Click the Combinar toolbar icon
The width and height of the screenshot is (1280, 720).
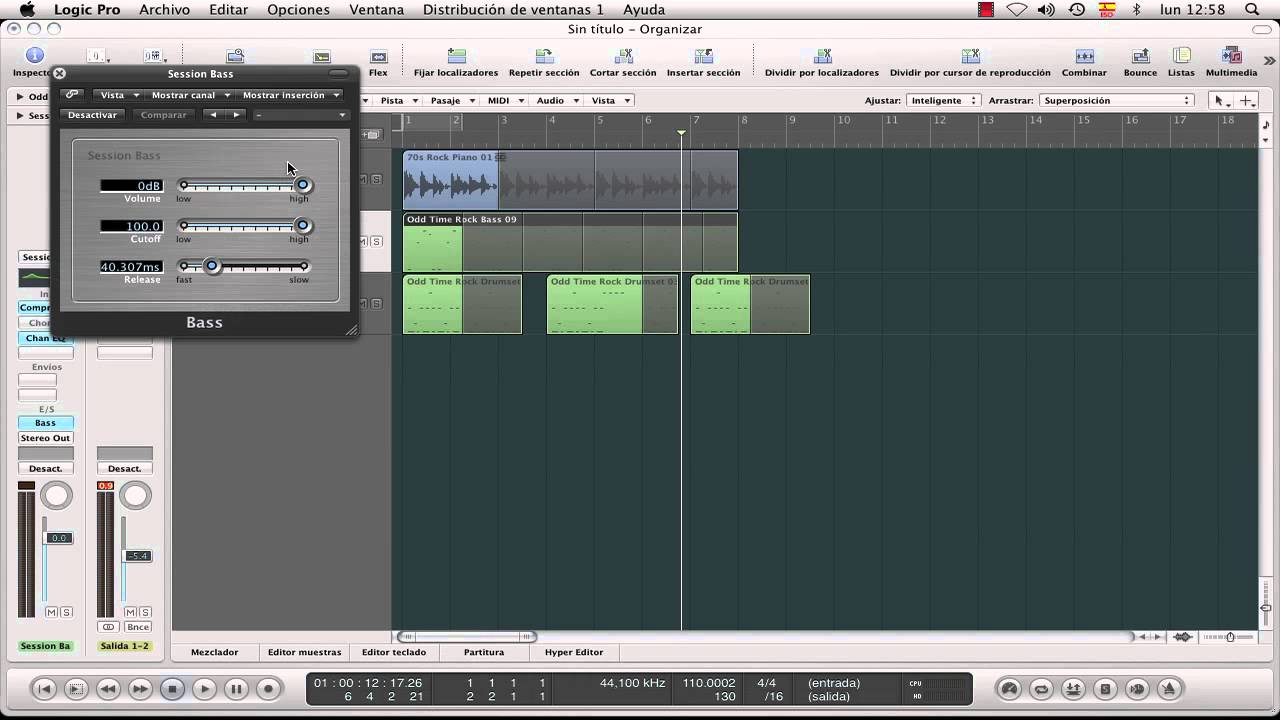(x=1084, y=57)
